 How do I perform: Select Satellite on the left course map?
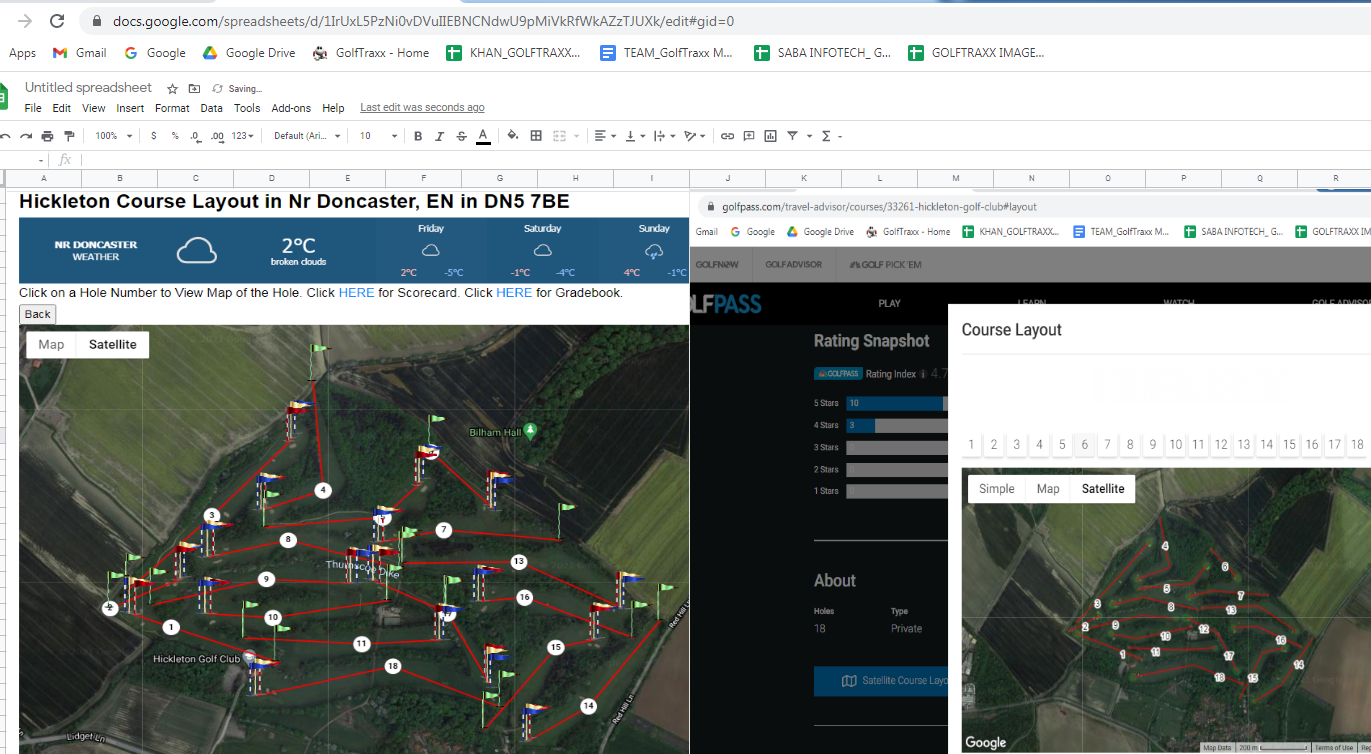tap(113, 345)
